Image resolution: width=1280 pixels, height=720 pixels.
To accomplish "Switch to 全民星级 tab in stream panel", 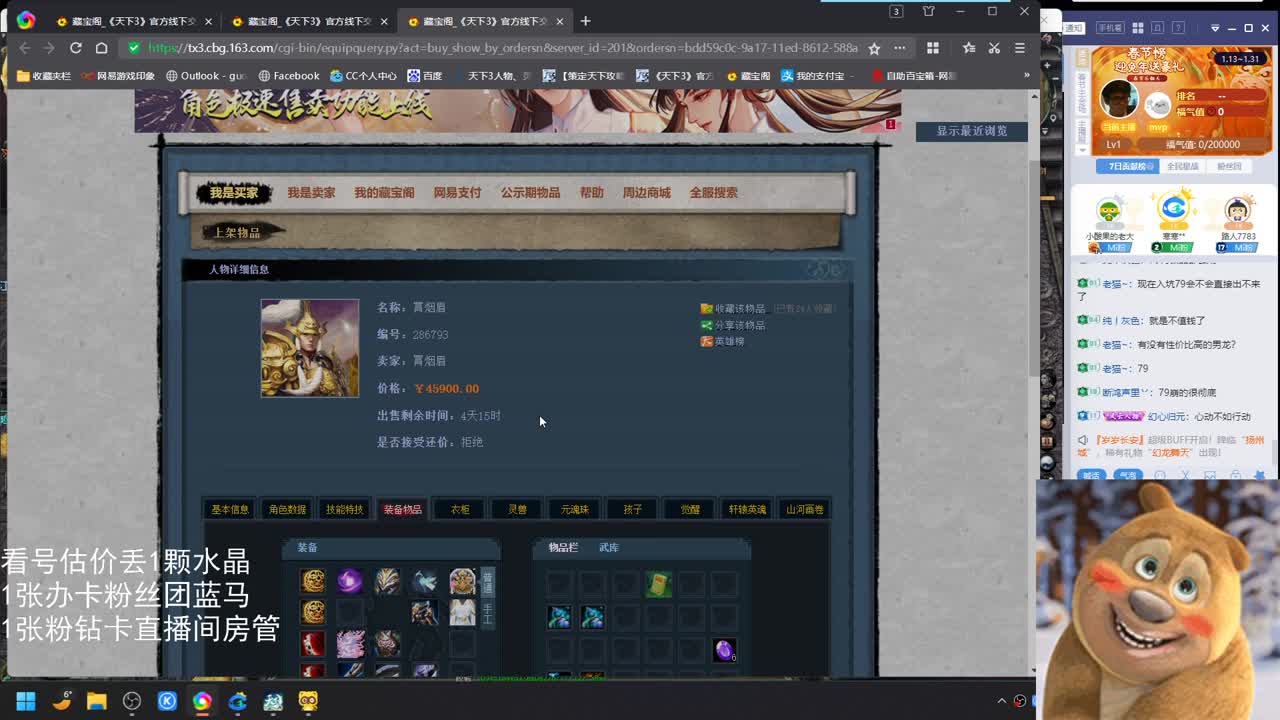I will pos(1182,166).
